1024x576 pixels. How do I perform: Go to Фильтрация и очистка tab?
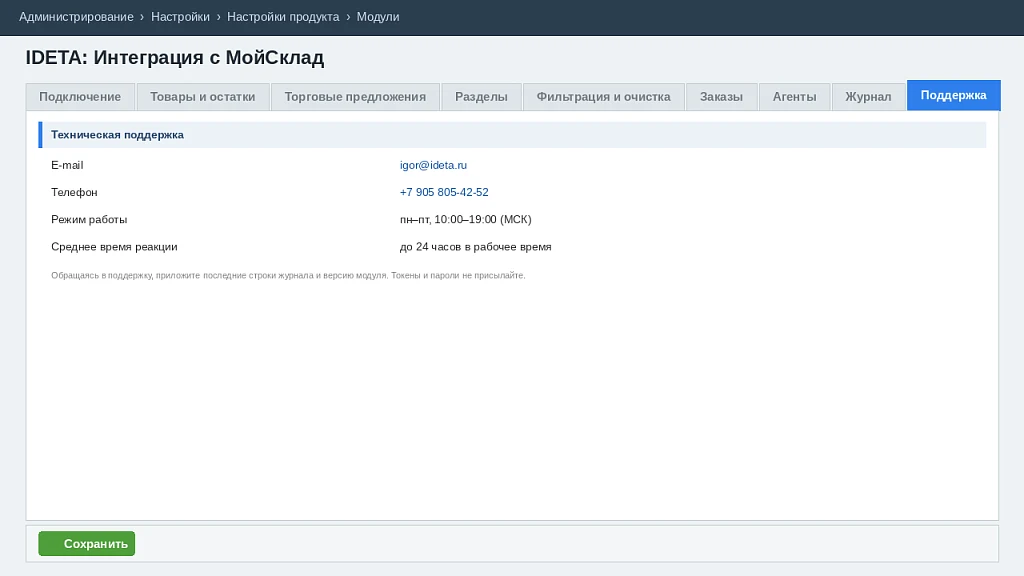pos(603,97)
